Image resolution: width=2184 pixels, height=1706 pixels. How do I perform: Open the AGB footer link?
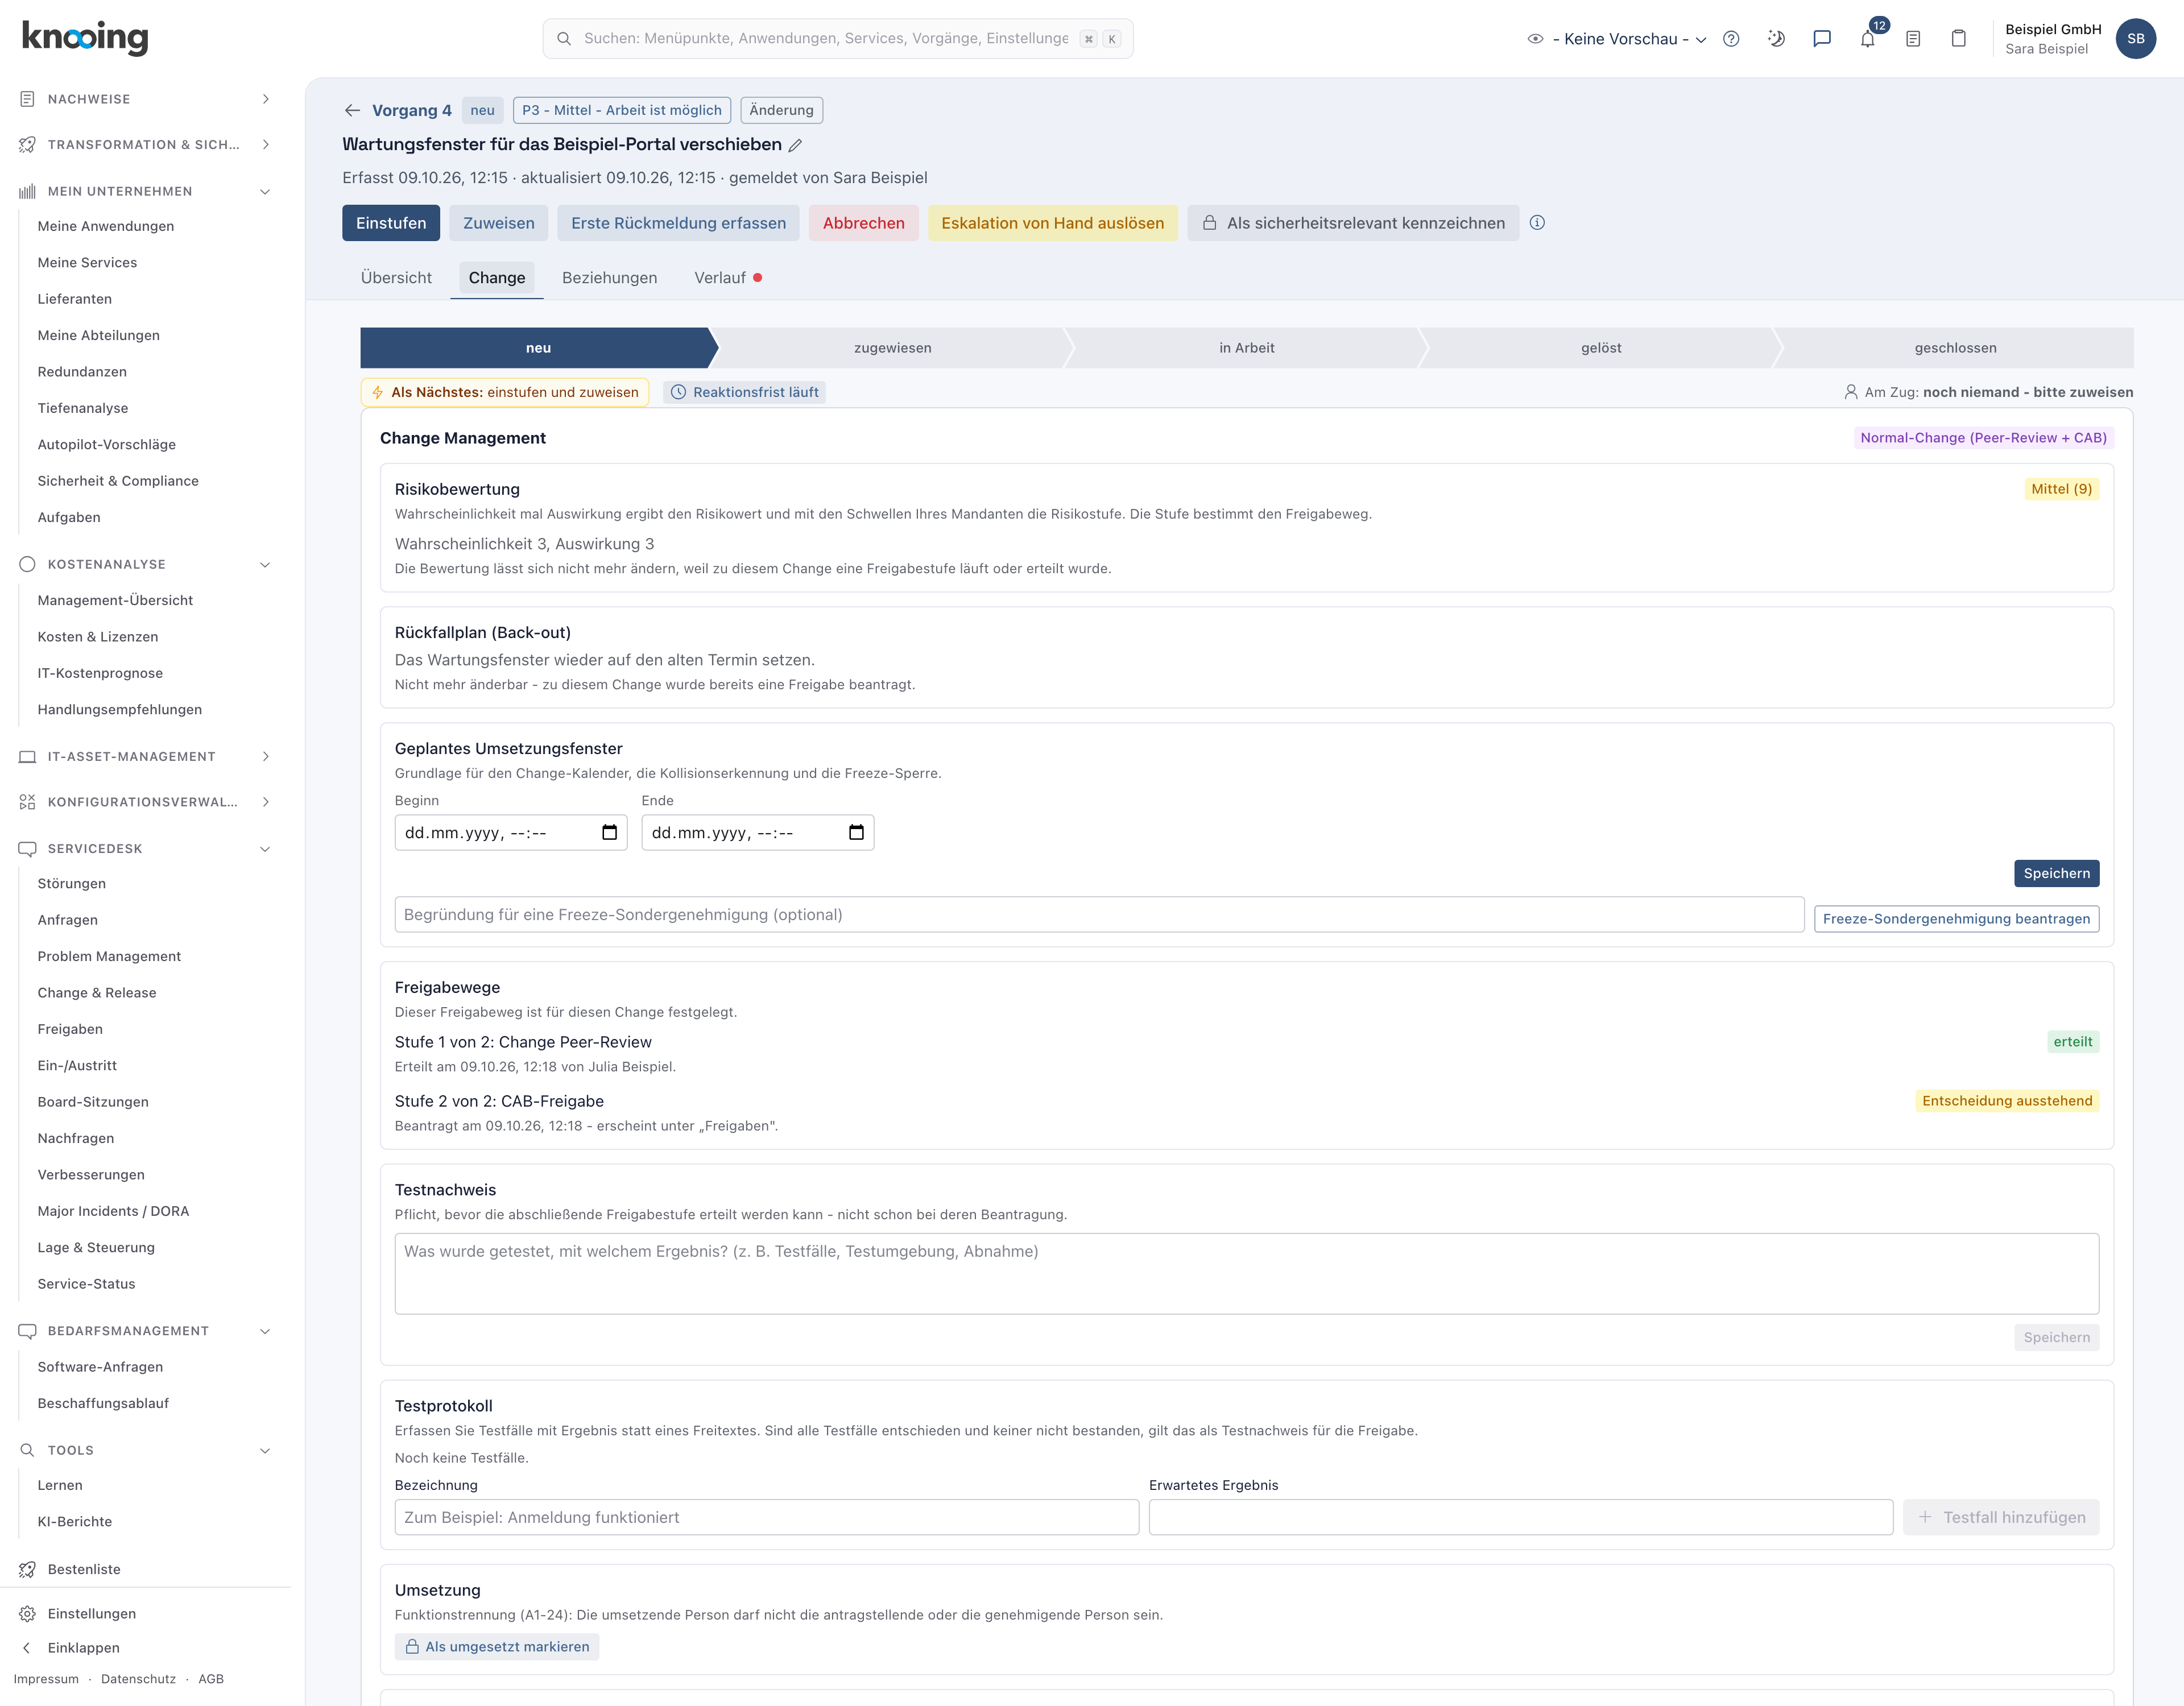(211, 1679)
